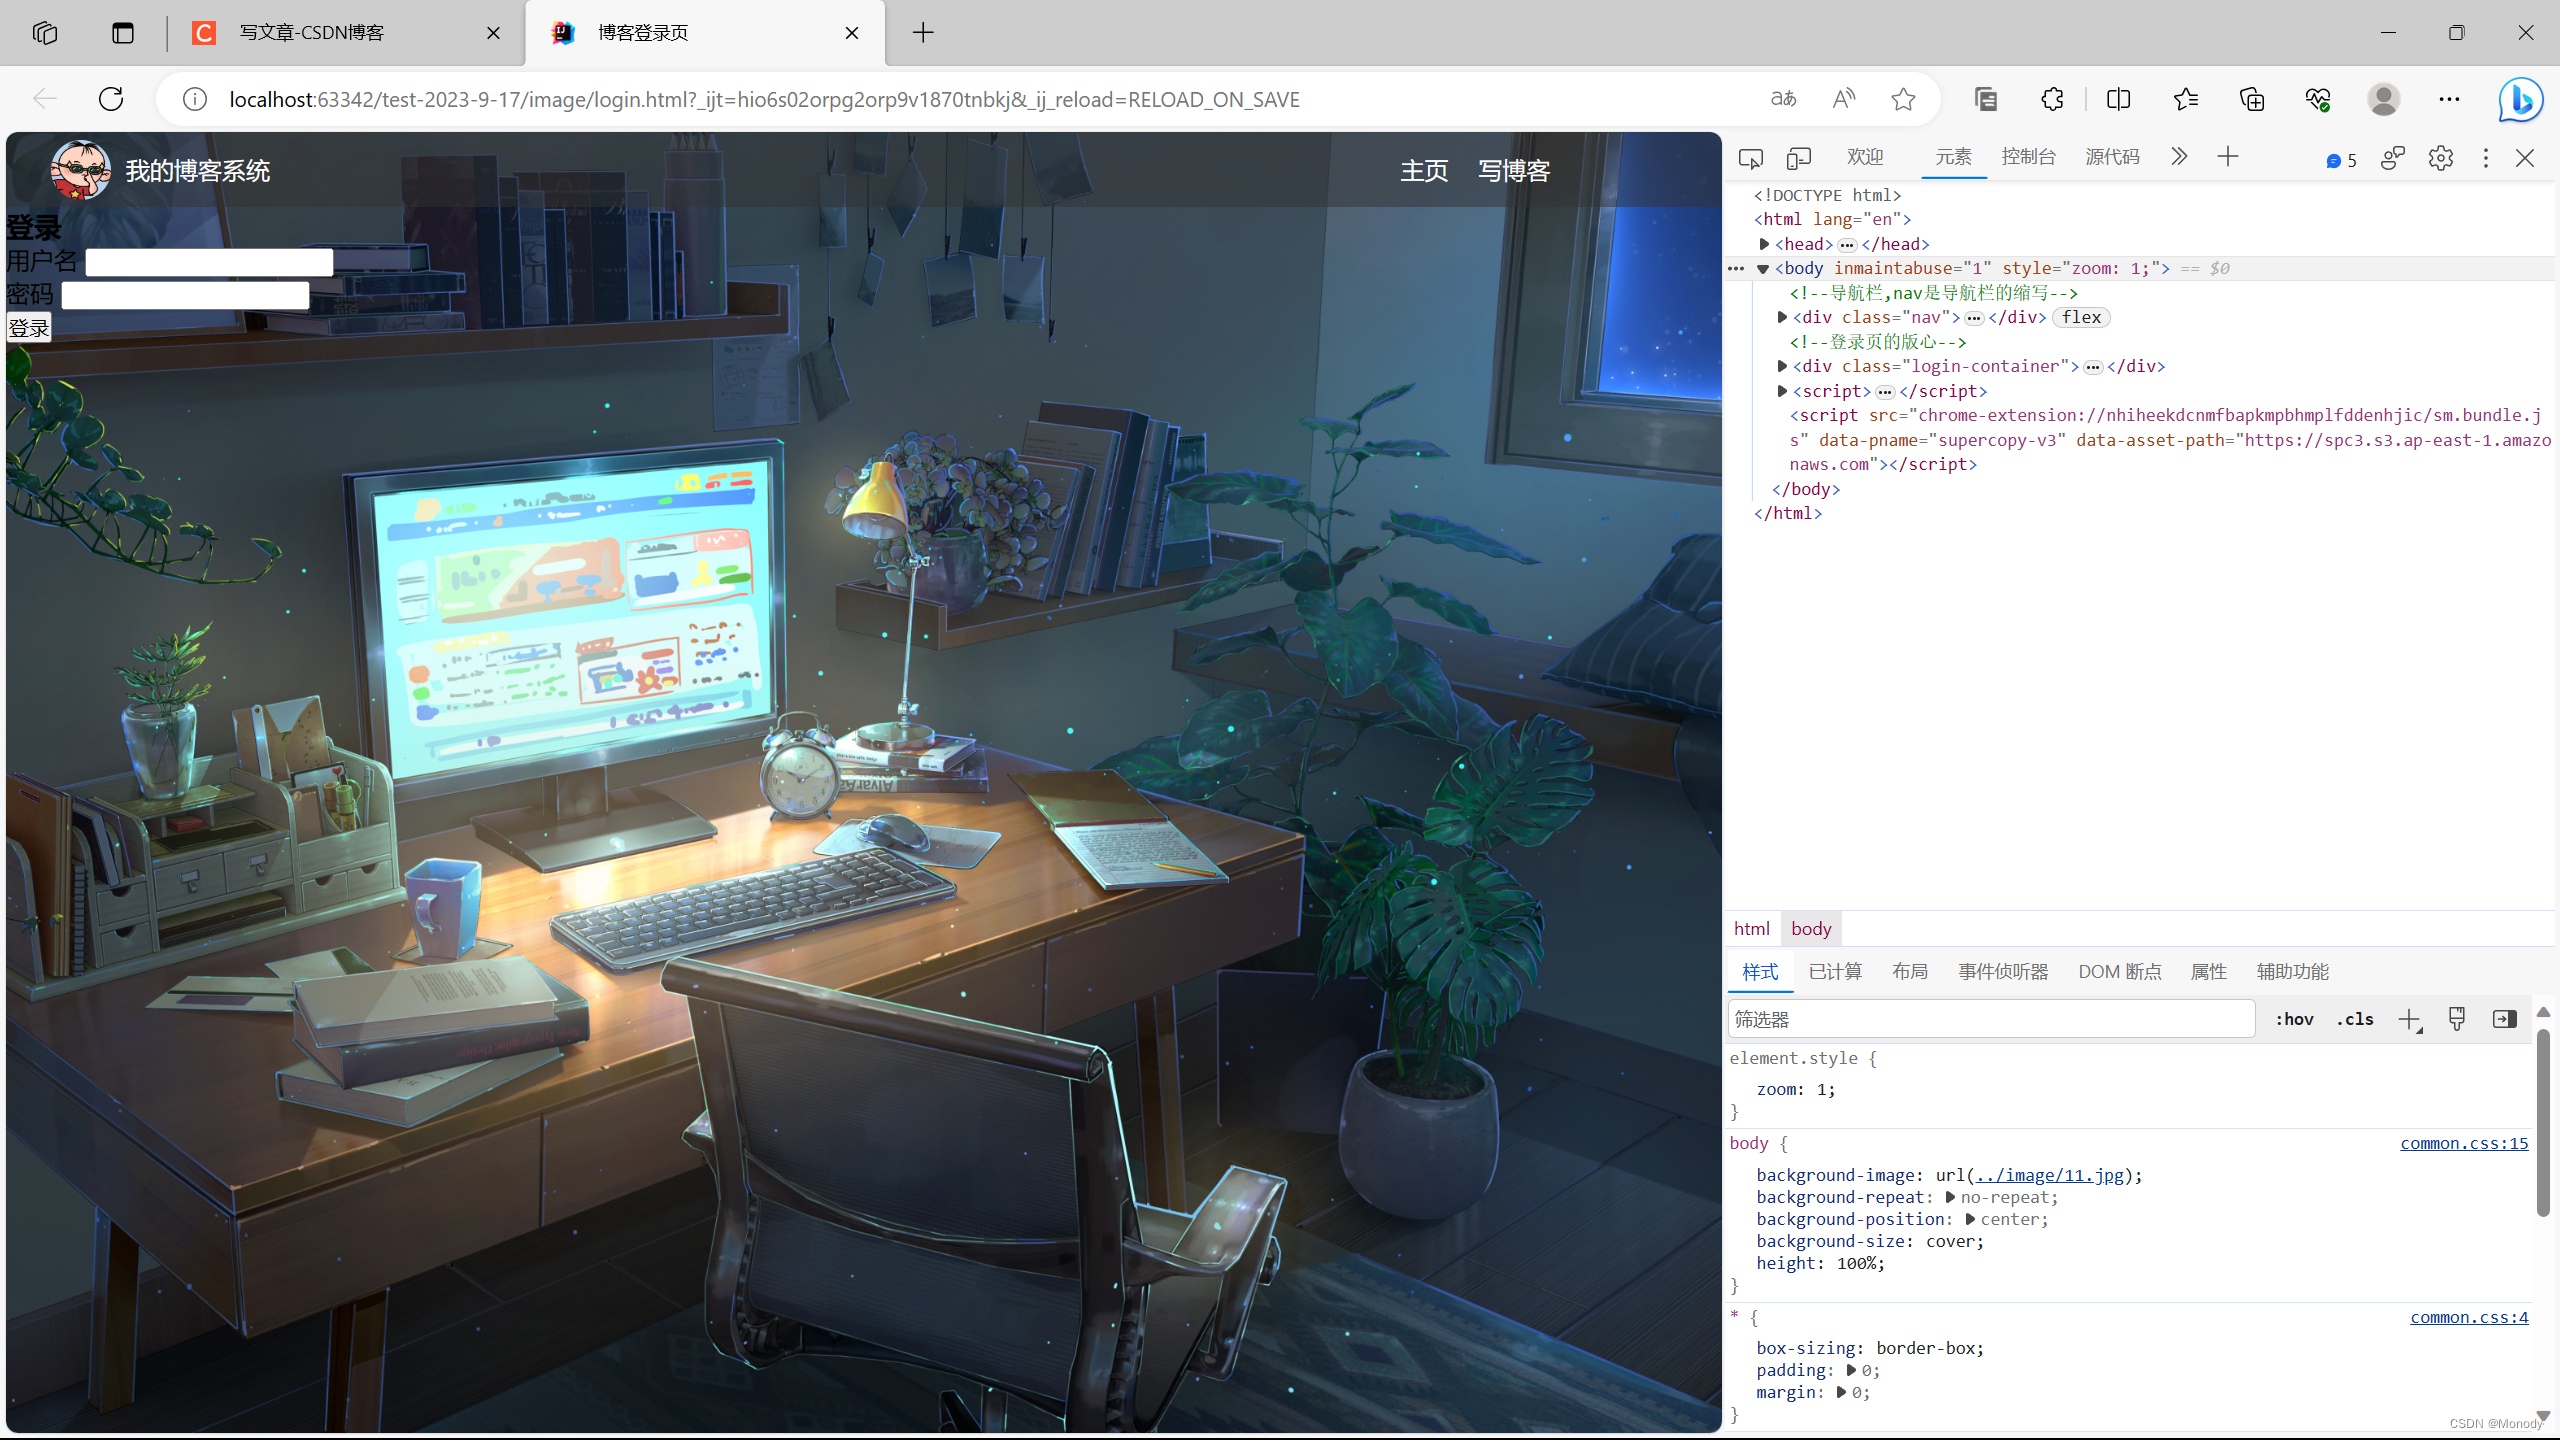The height and width of the screenshot is (1440, 2560).
Task: Expand the first script node
Action: point(1782,391)
